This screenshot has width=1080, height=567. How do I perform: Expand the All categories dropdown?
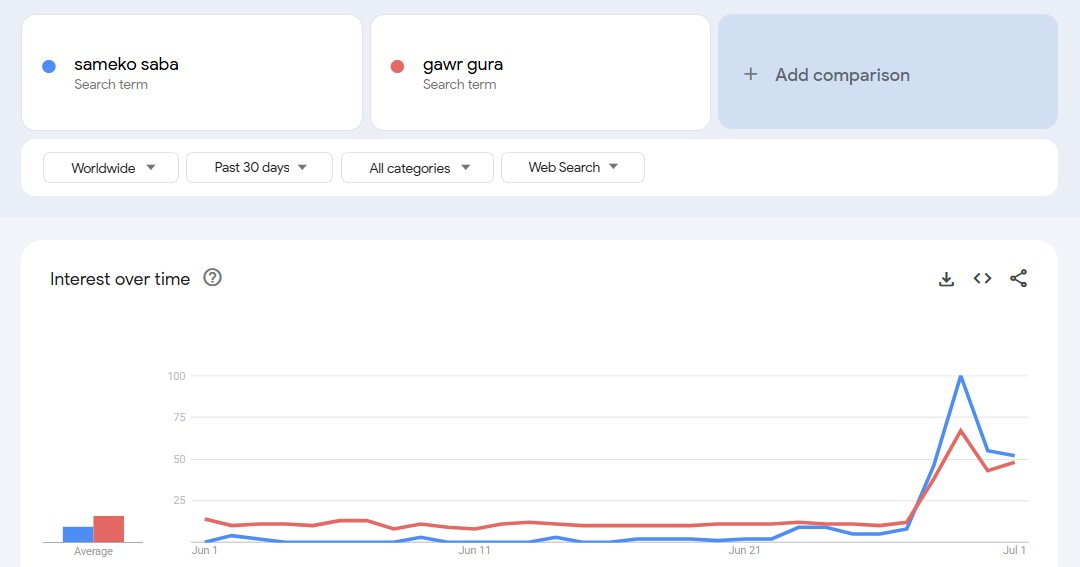(417, 167)
